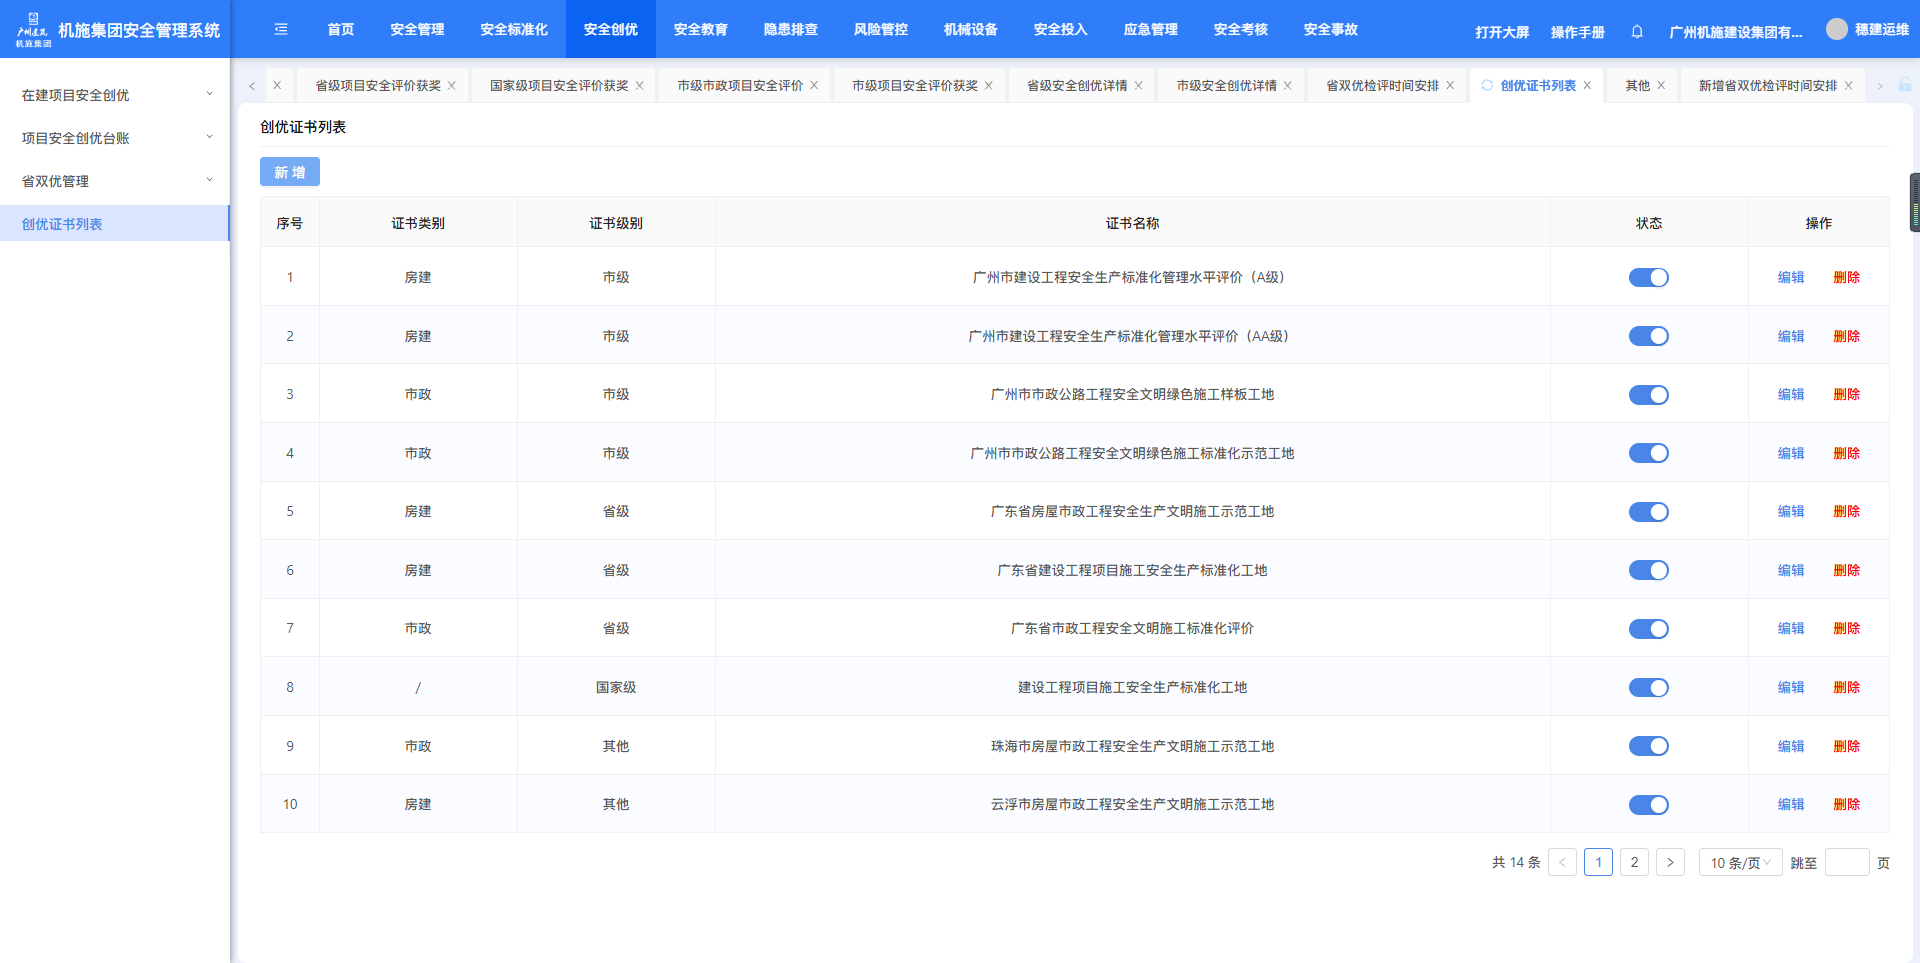Disable the status switch for row 5
Viewport: 1920px width, 963px height.
point(1648,512)
